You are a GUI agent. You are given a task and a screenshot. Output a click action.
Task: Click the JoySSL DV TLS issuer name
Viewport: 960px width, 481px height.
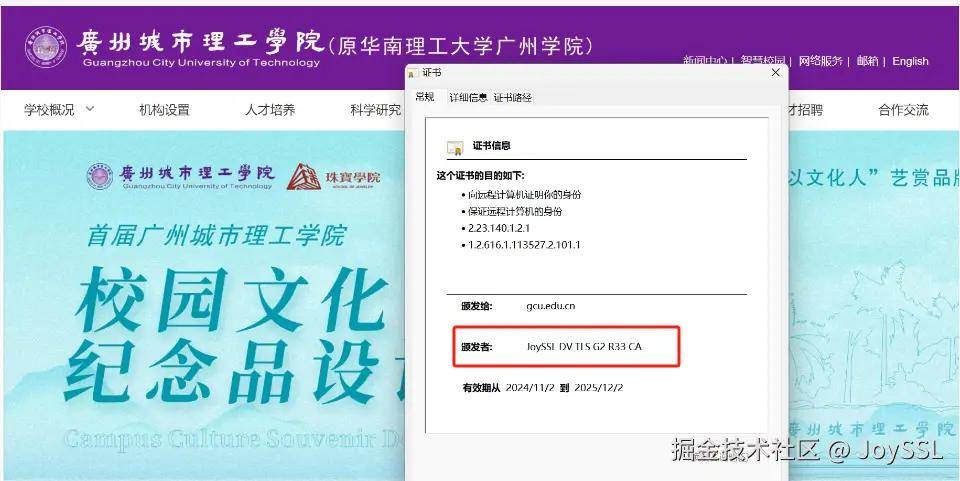pyautogui.click(x=585, y=347)
